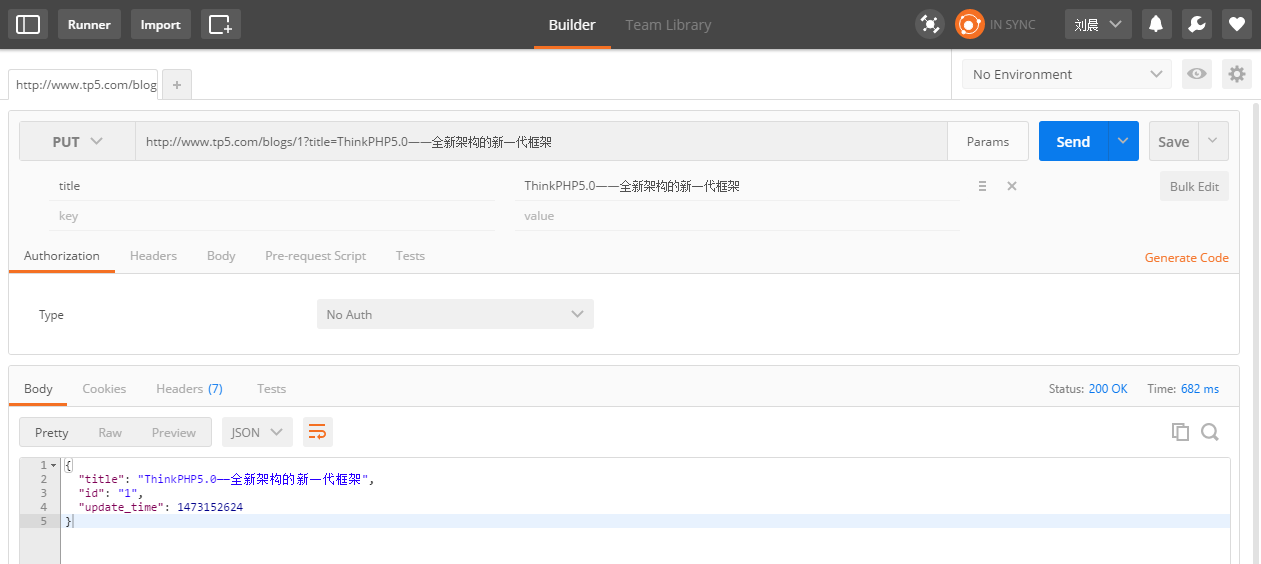The image size is (1261, 564).
Task: Open the response Cookies tab
Action: 104,389
